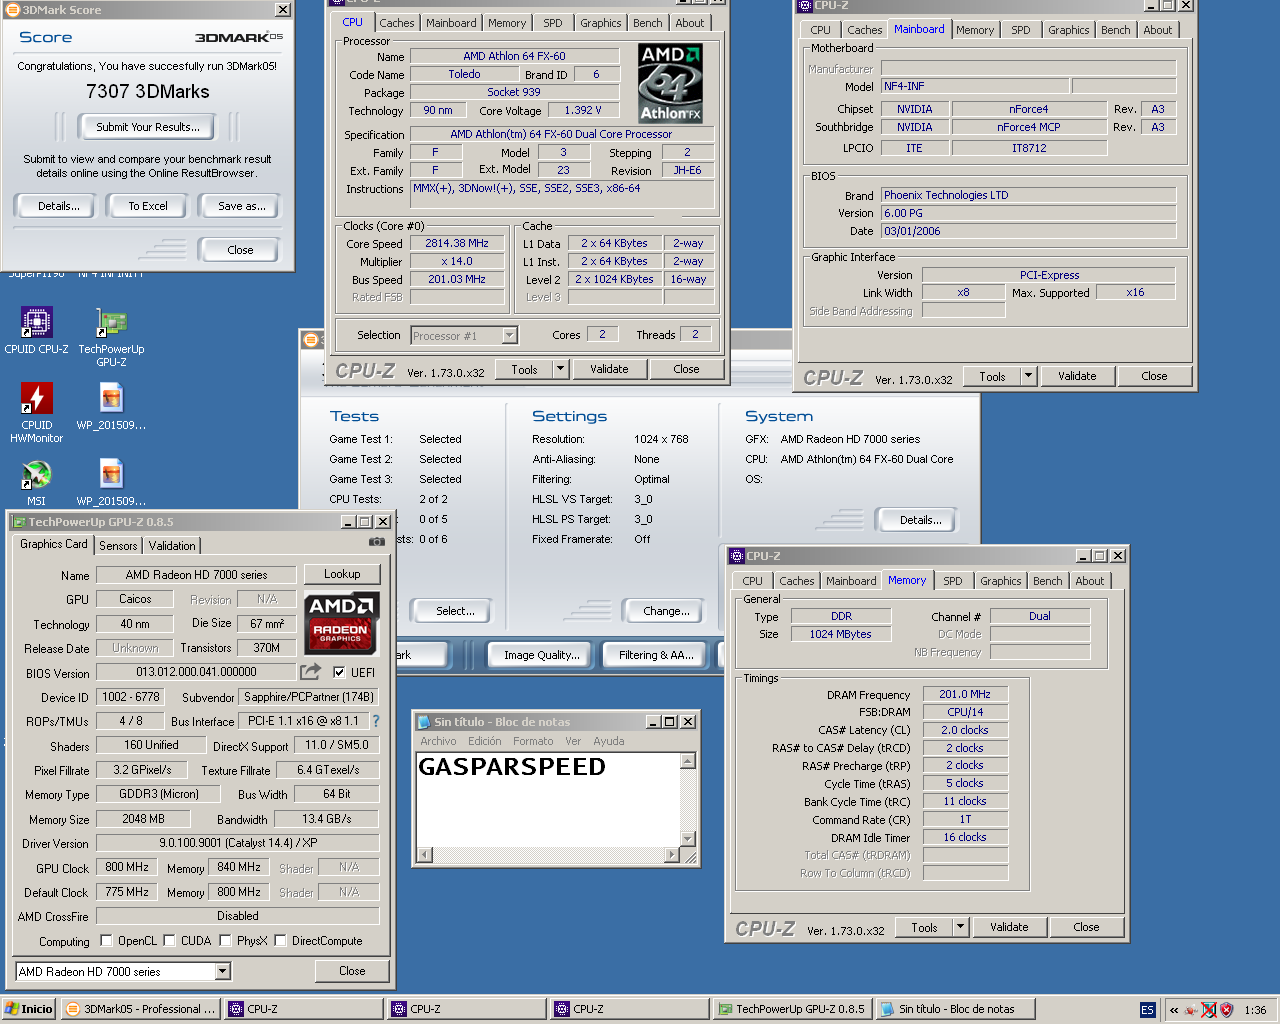The image size is (1280, 1024).
Task: Open the Inicio start button
Action: pos(29,1009)
